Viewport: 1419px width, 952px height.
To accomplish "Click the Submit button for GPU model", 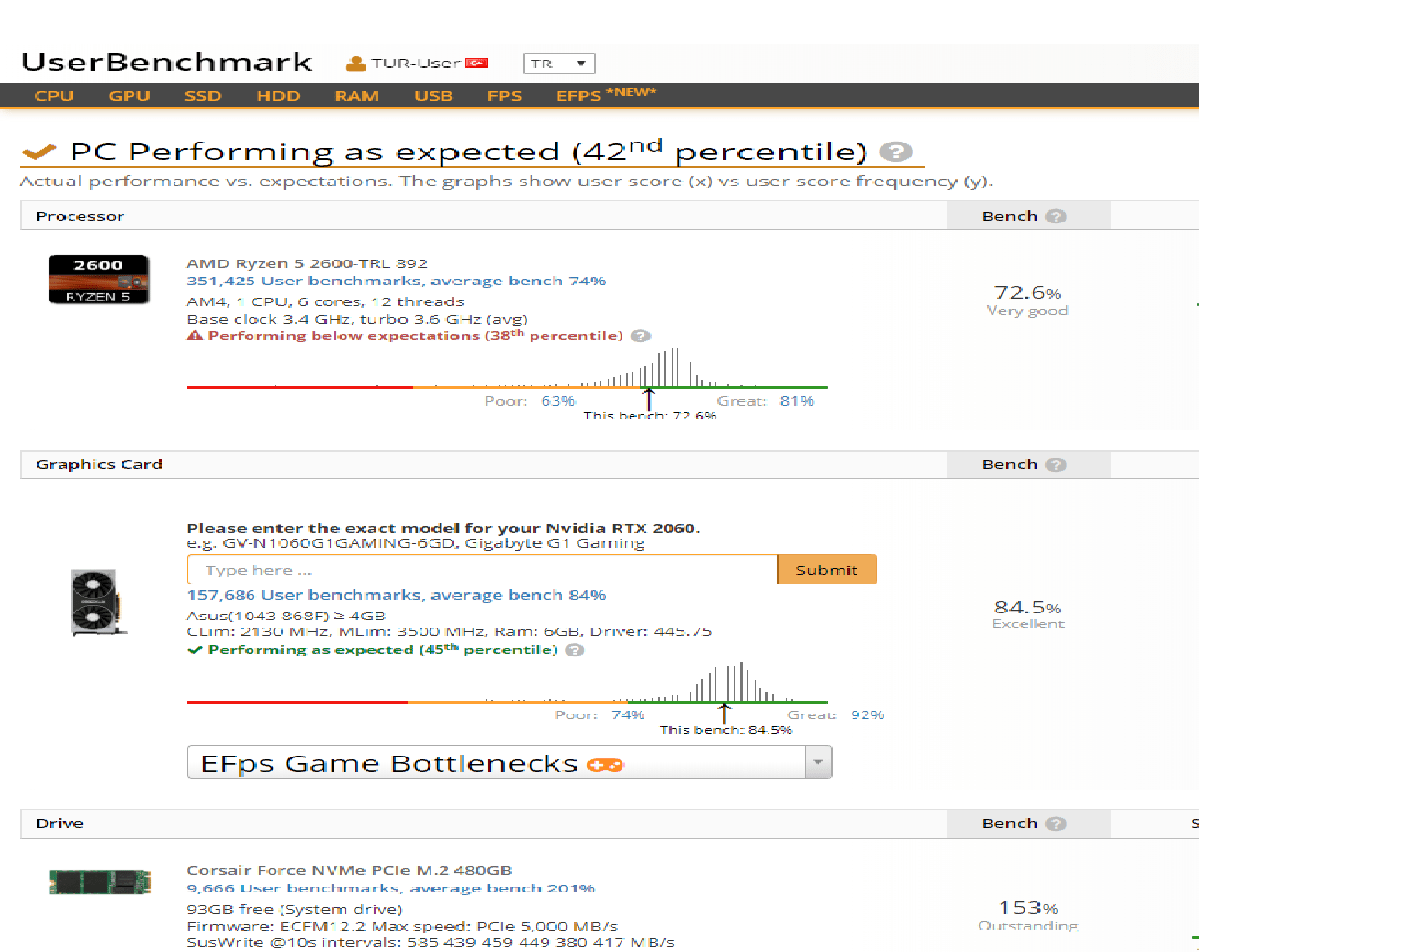I will pyautogui.click(x=827, y=569).
